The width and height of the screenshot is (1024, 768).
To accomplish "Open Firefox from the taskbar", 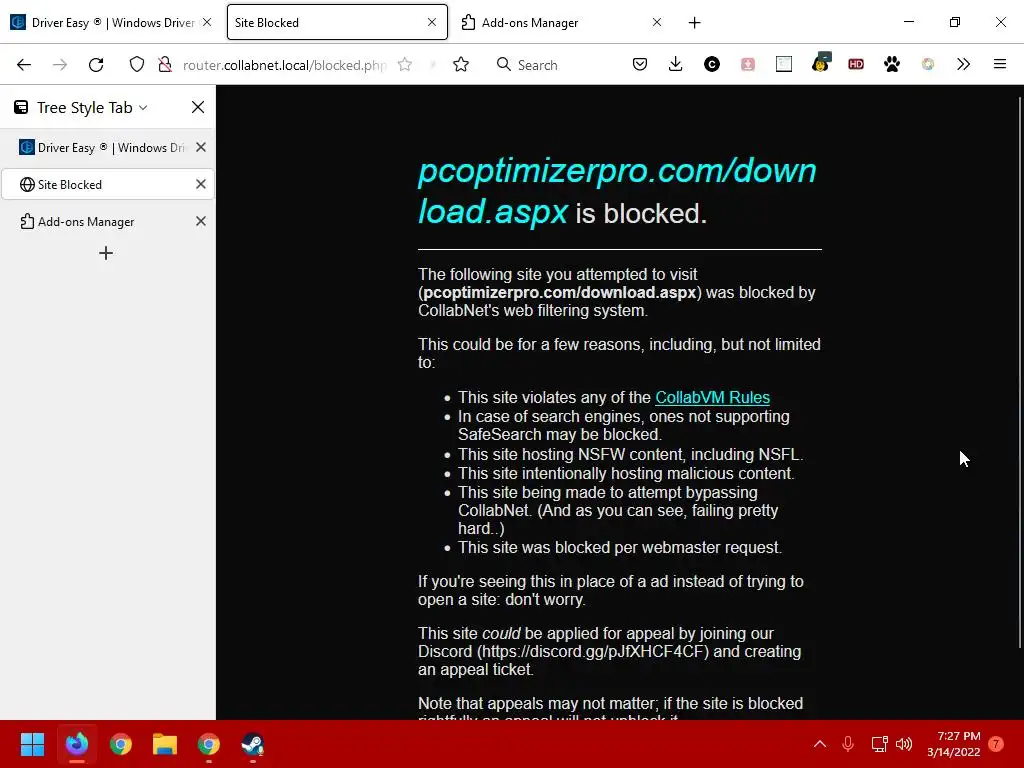I will (x=77, y=744).
